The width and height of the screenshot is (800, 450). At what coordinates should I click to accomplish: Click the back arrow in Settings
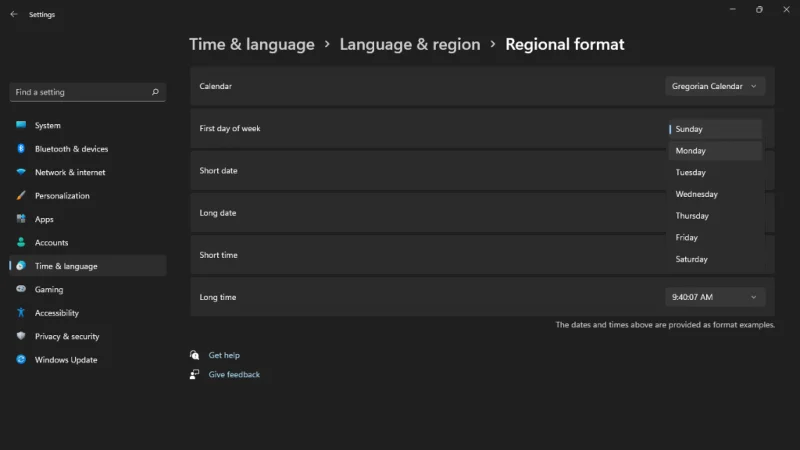(x=14, y=14)
